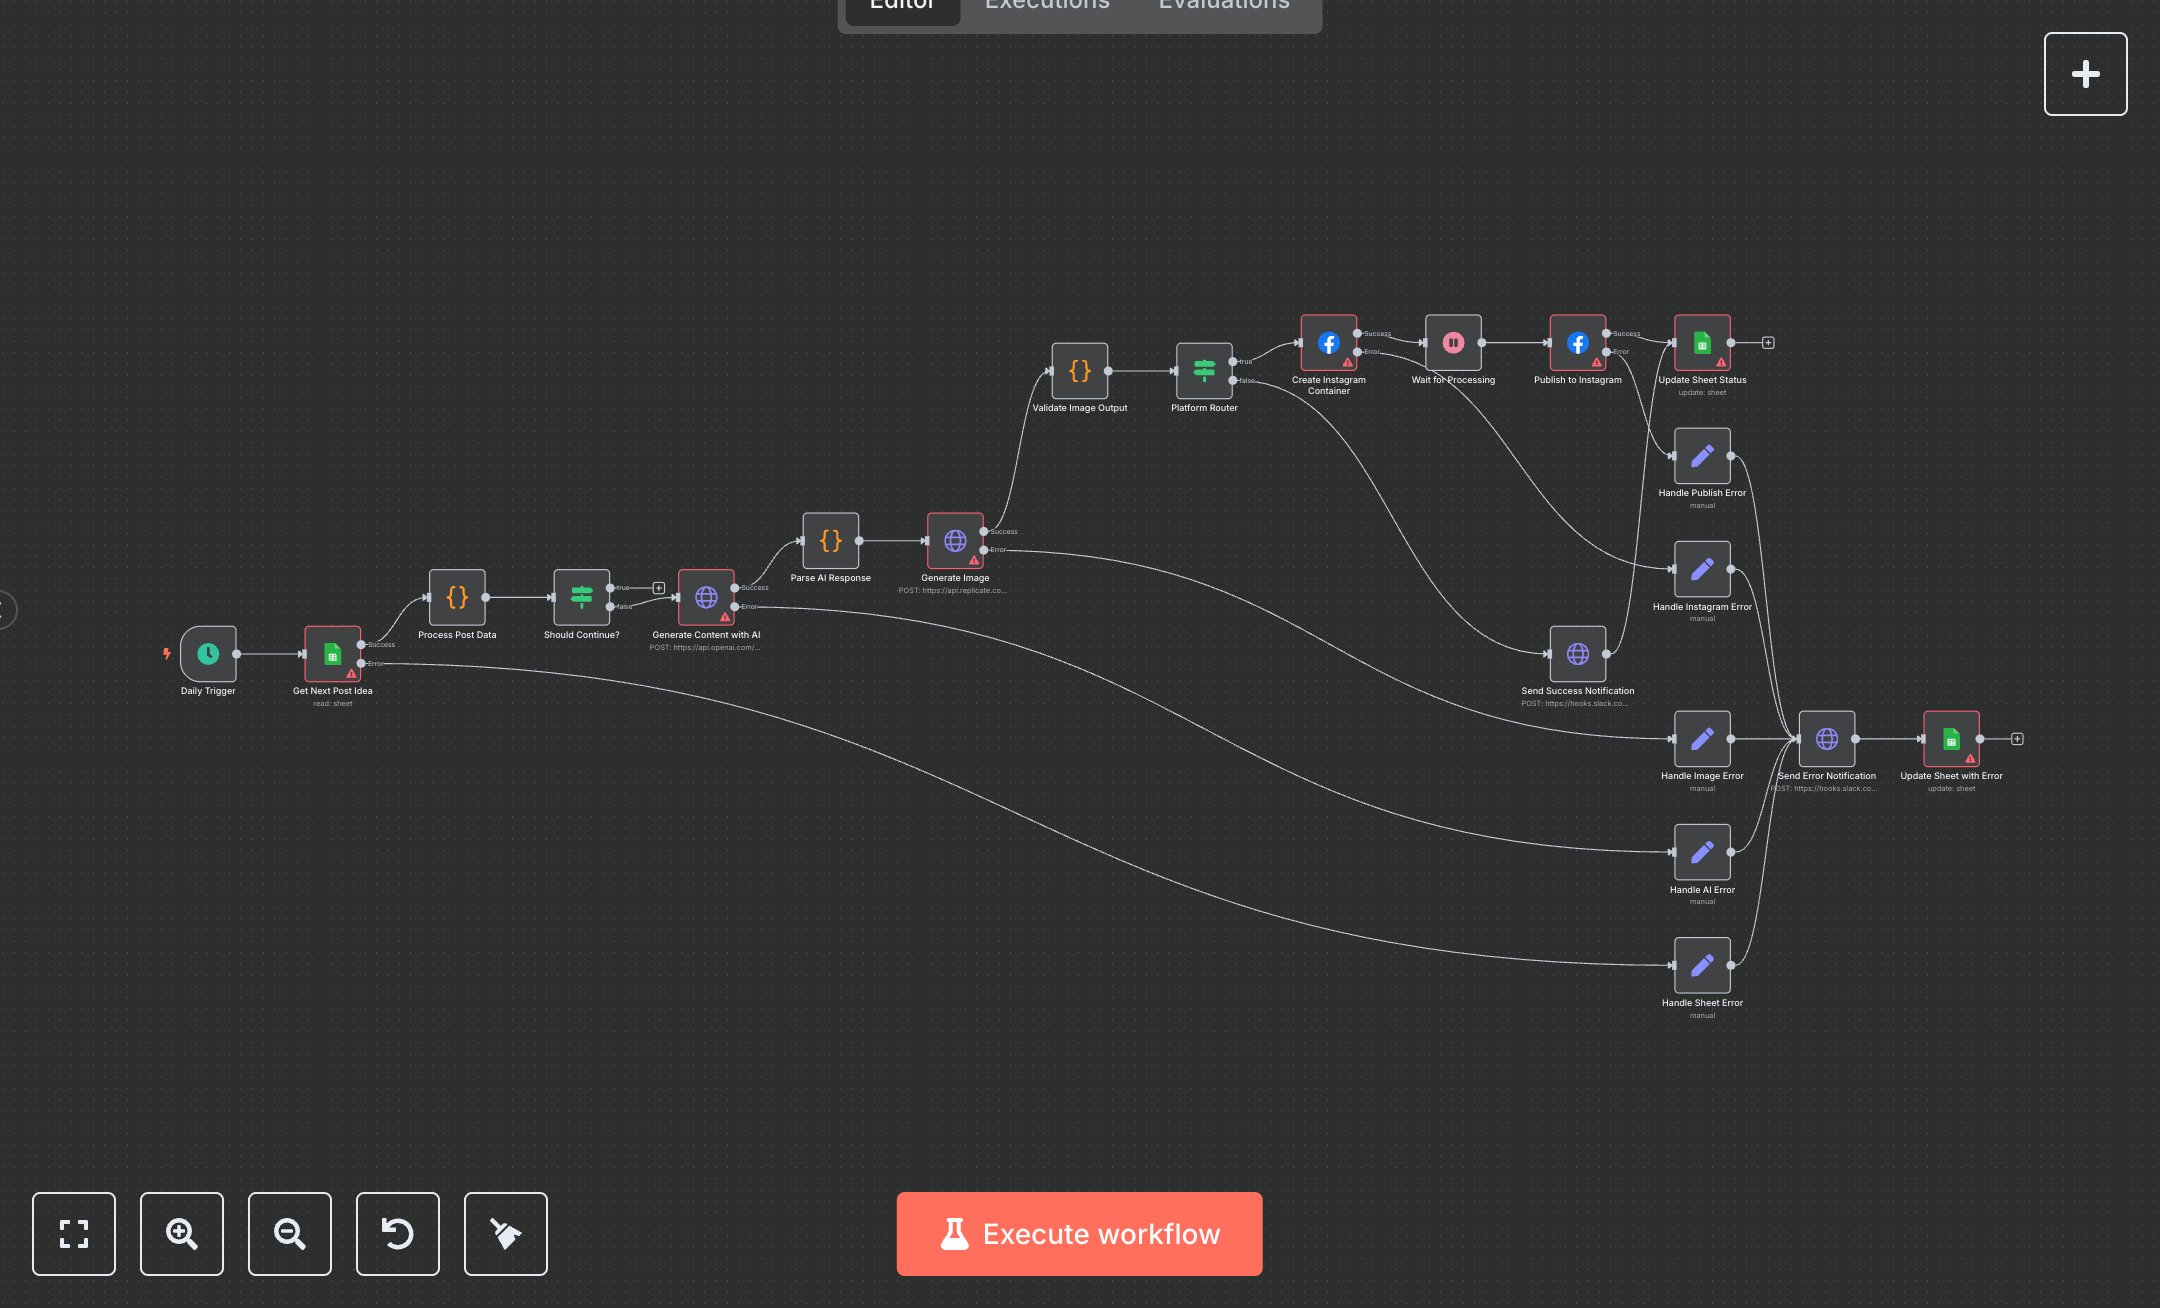
Task: Select the Publish to Instagram node
Action: 1577,342
